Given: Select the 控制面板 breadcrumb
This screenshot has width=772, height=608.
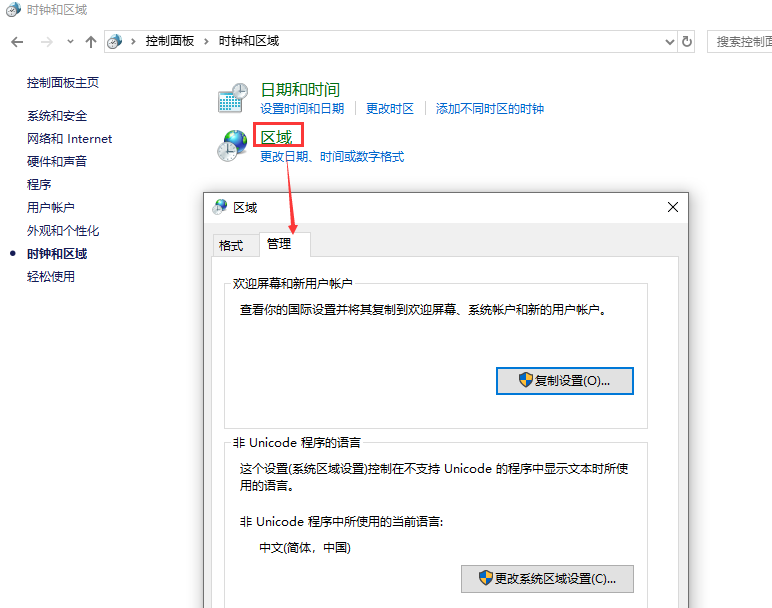Looking at the screenshot, I should [x=170, y=41].
